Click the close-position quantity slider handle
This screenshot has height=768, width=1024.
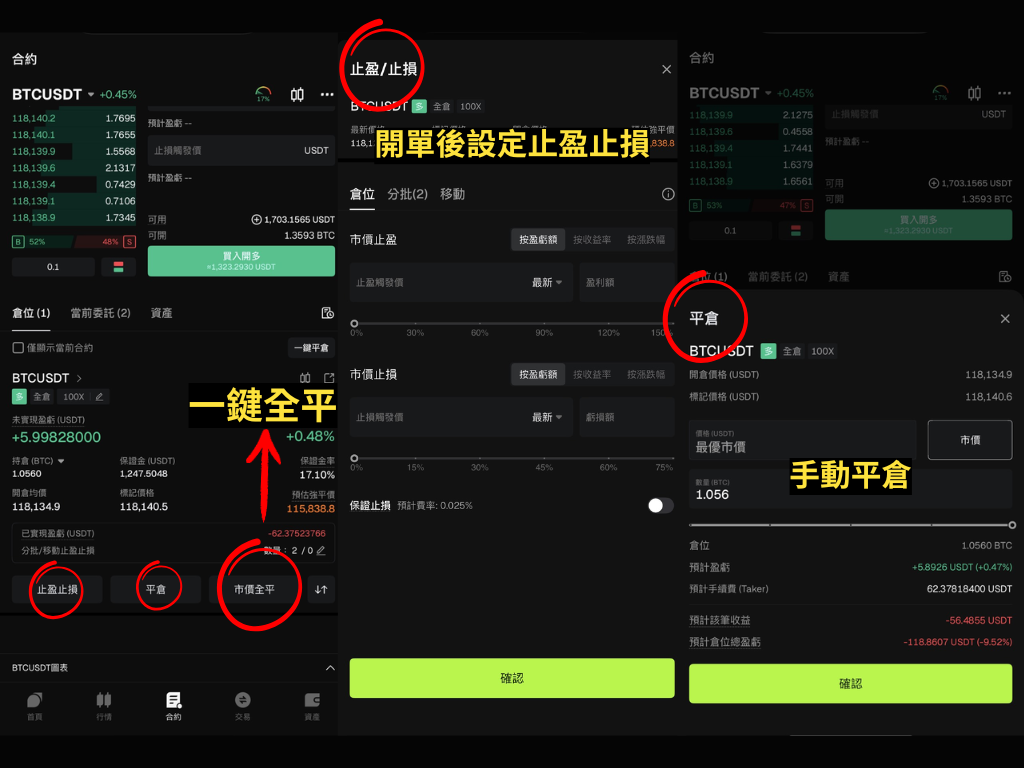click(1012, 524)
